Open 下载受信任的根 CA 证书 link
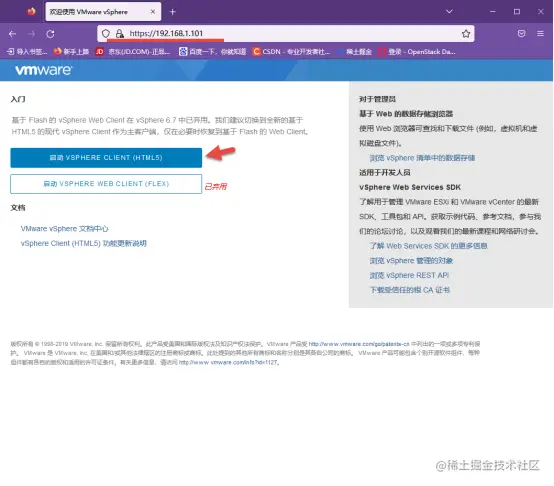This screenshot has height=486, width=554. [409, 290]
